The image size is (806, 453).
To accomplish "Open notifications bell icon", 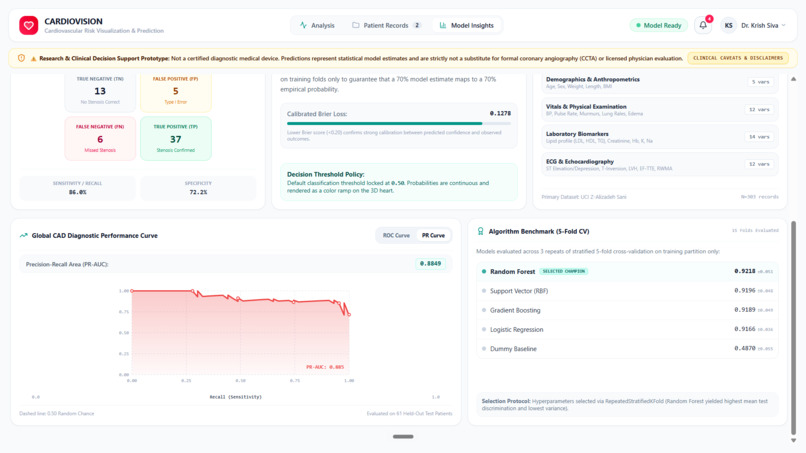I will point(703,25).
